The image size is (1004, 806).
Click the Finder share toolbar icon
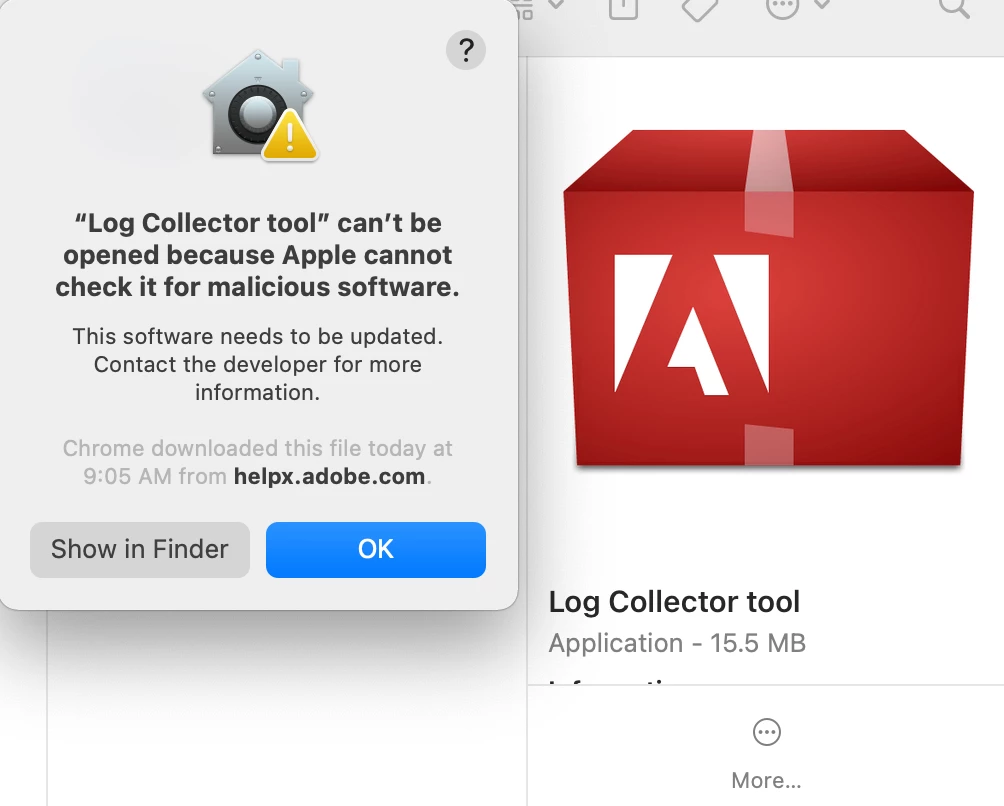tap(623, 8)
